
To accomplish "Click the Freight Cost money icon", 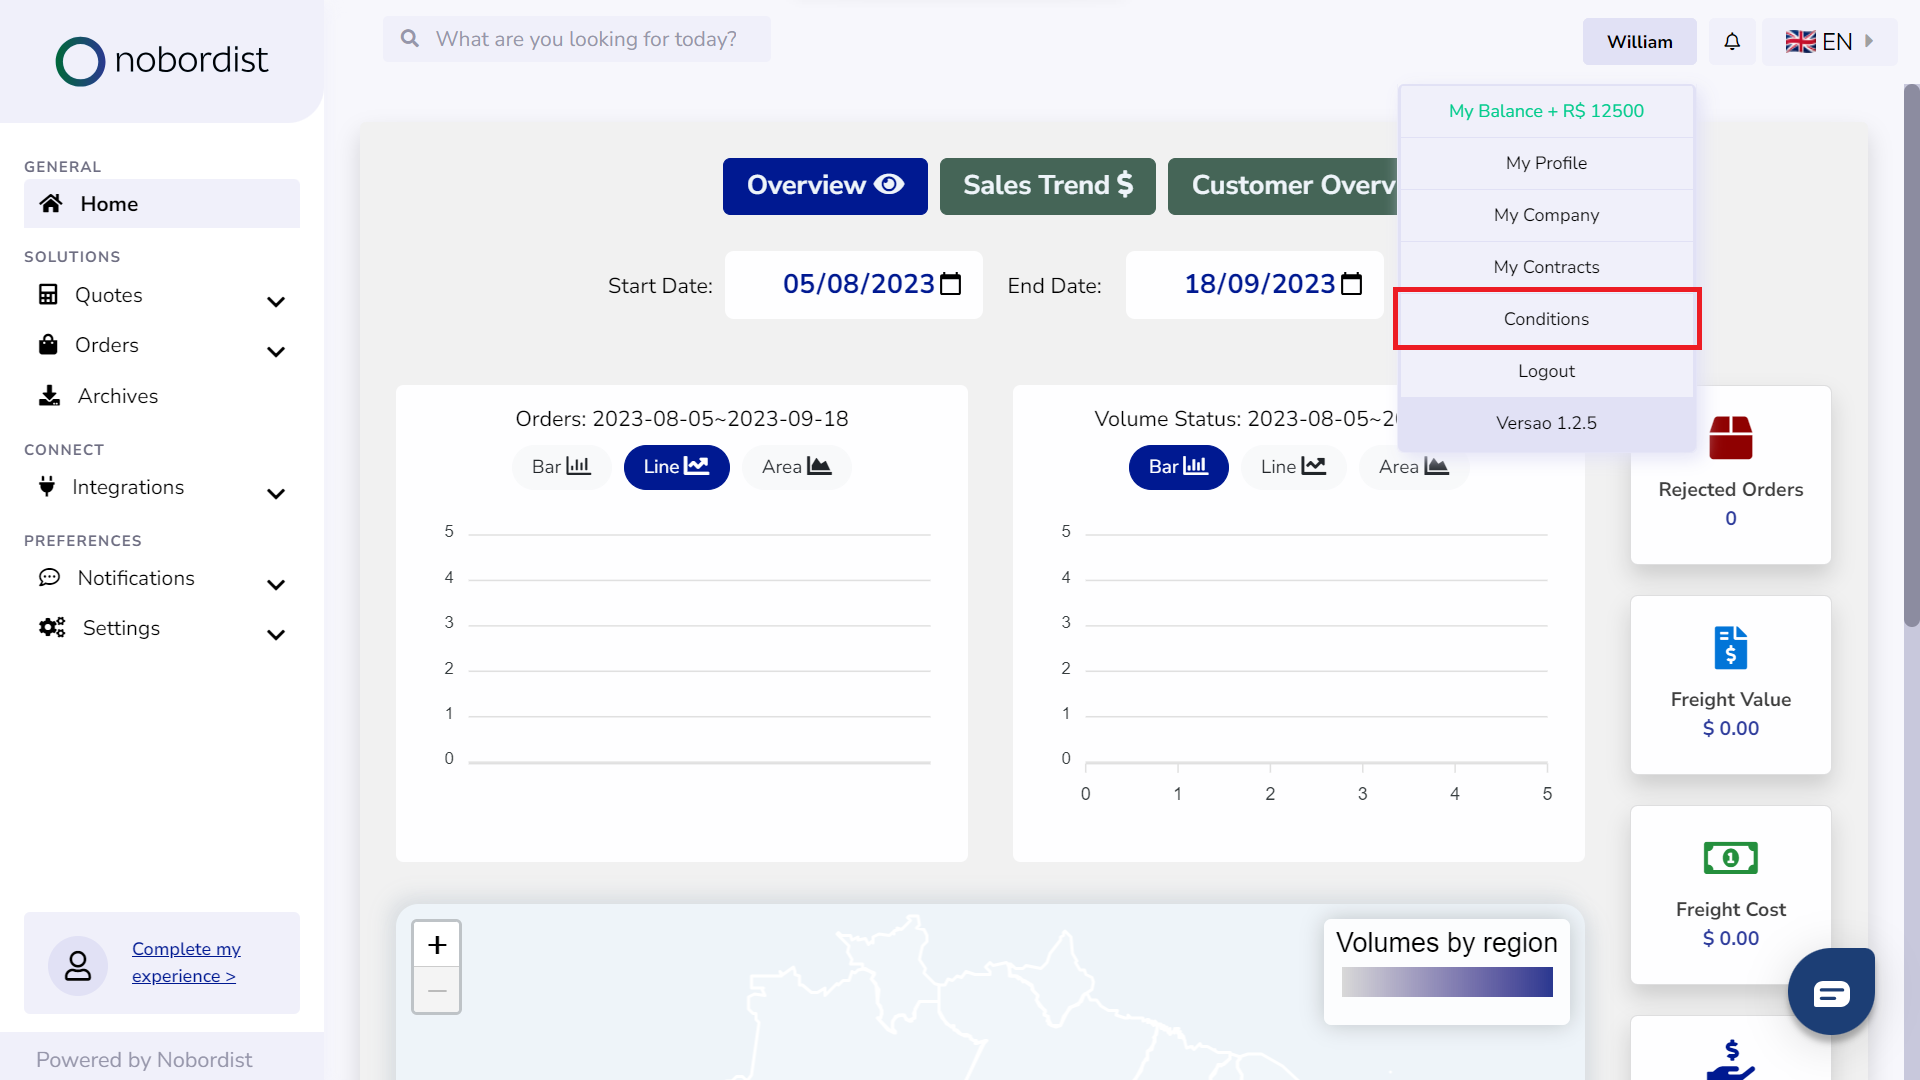I will [1730, 858].
